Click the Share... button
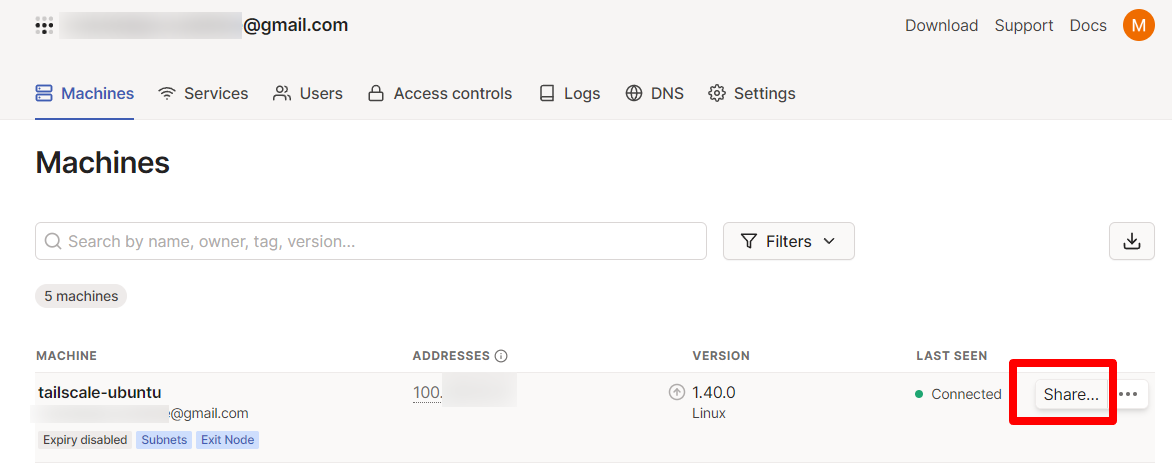 click(1071, 394)
